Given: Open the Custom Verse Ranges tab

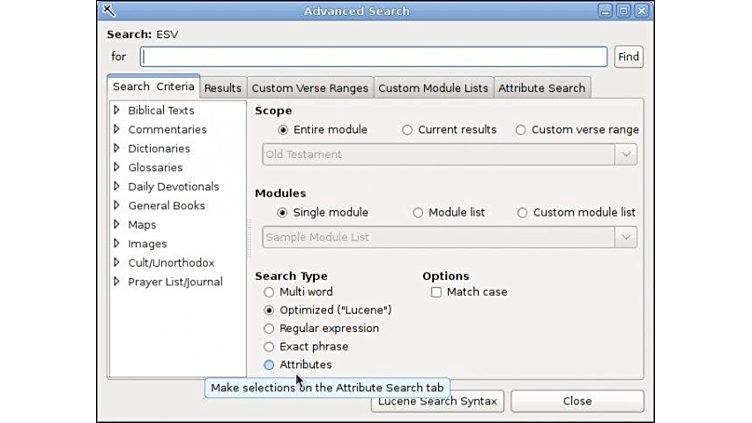Looking at the screenshot, I should (x=310, y=88).
